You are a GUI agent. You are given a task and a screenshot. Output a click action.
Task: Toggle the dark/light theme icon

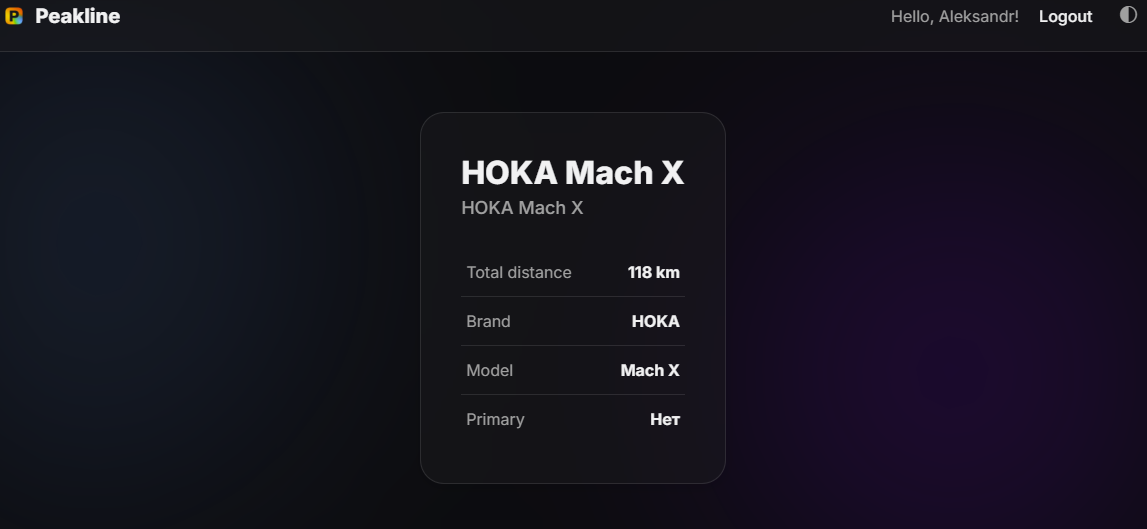tap(1128, 15)
